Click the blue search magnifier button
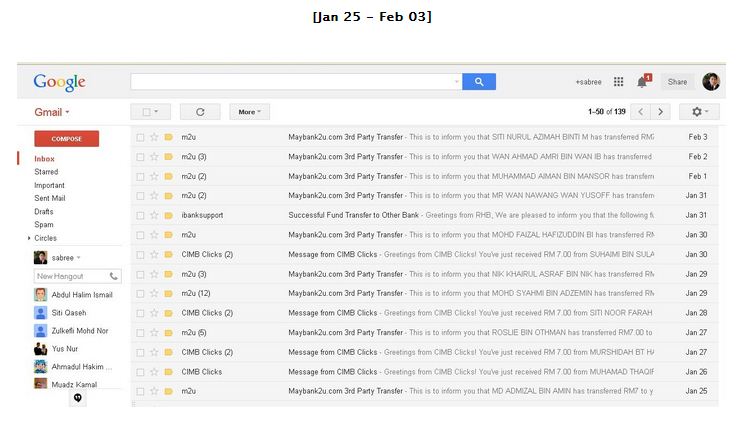This screenshot has height=431, width=745. (479, 82)
